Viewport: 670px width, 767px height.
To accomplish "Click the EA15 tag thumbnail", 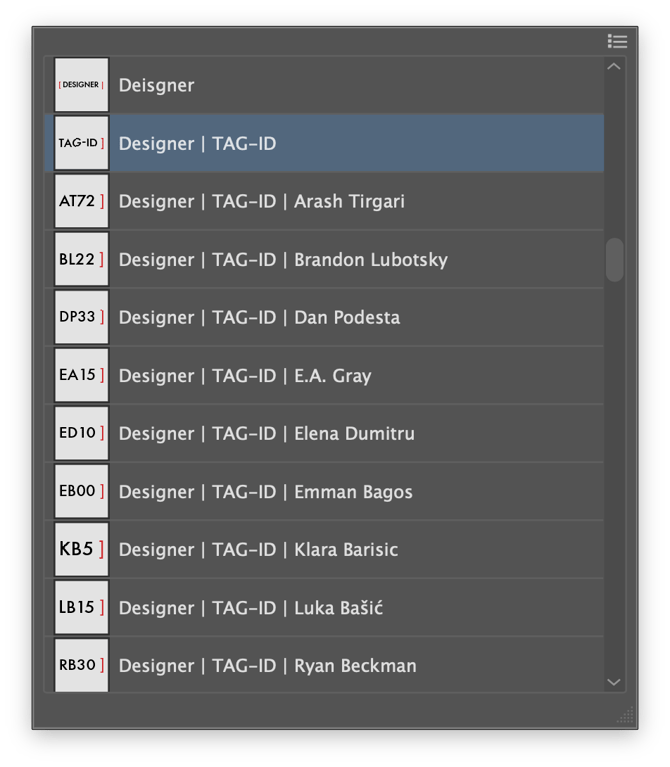I will [x=81, y=375].
